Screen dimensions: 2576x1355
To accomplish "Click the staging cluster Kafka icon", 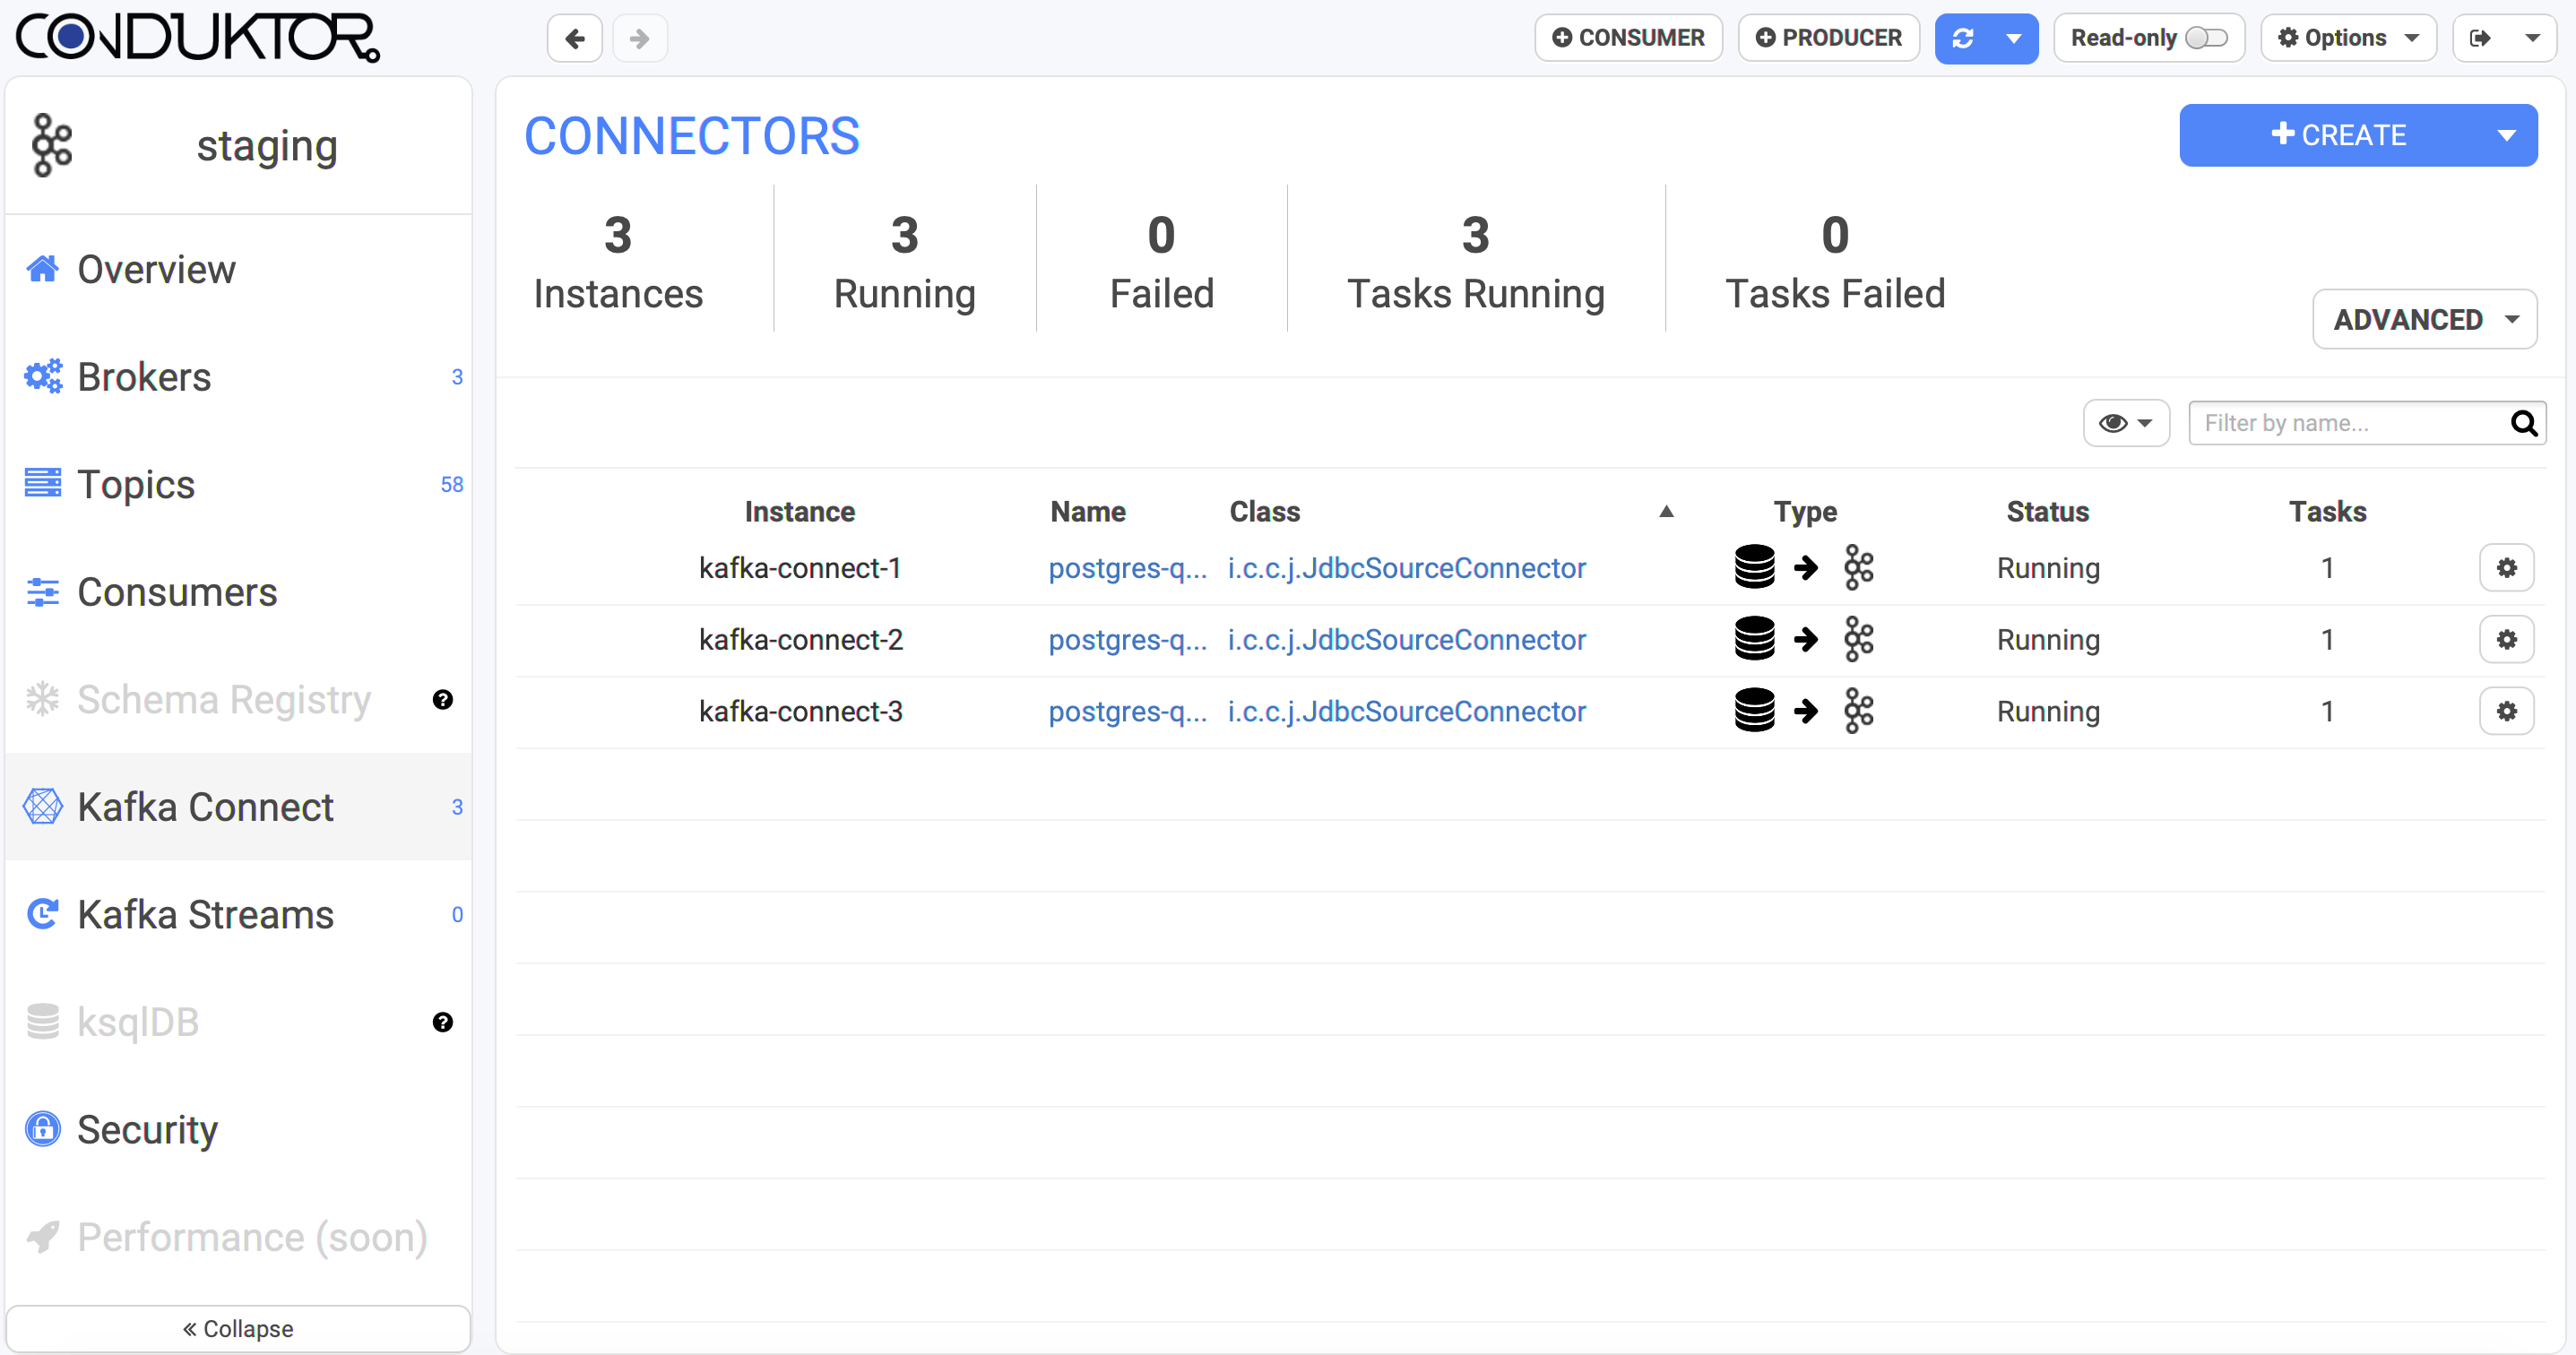I will [x=52, y=145].
